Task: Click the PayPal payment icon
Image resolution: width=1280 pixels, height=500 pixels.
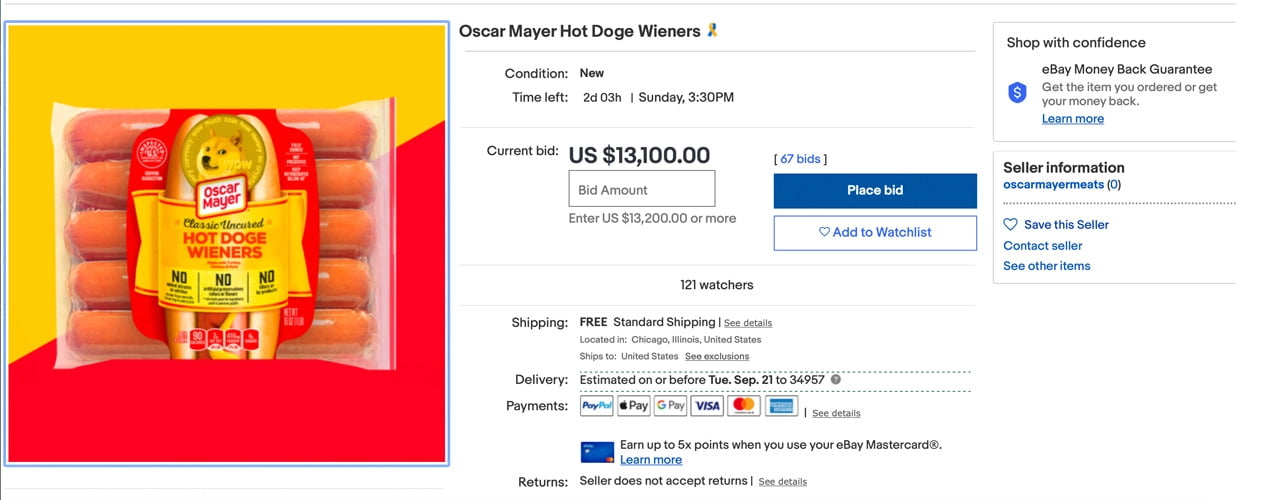Action: coord(597,406)
